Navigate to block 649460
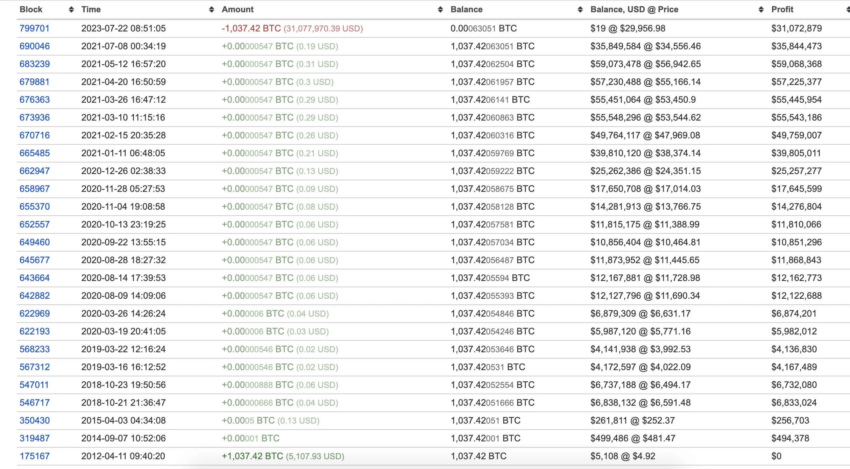This screenshot has height=469, width=850. pyautogui.click(x=34, y=242)
